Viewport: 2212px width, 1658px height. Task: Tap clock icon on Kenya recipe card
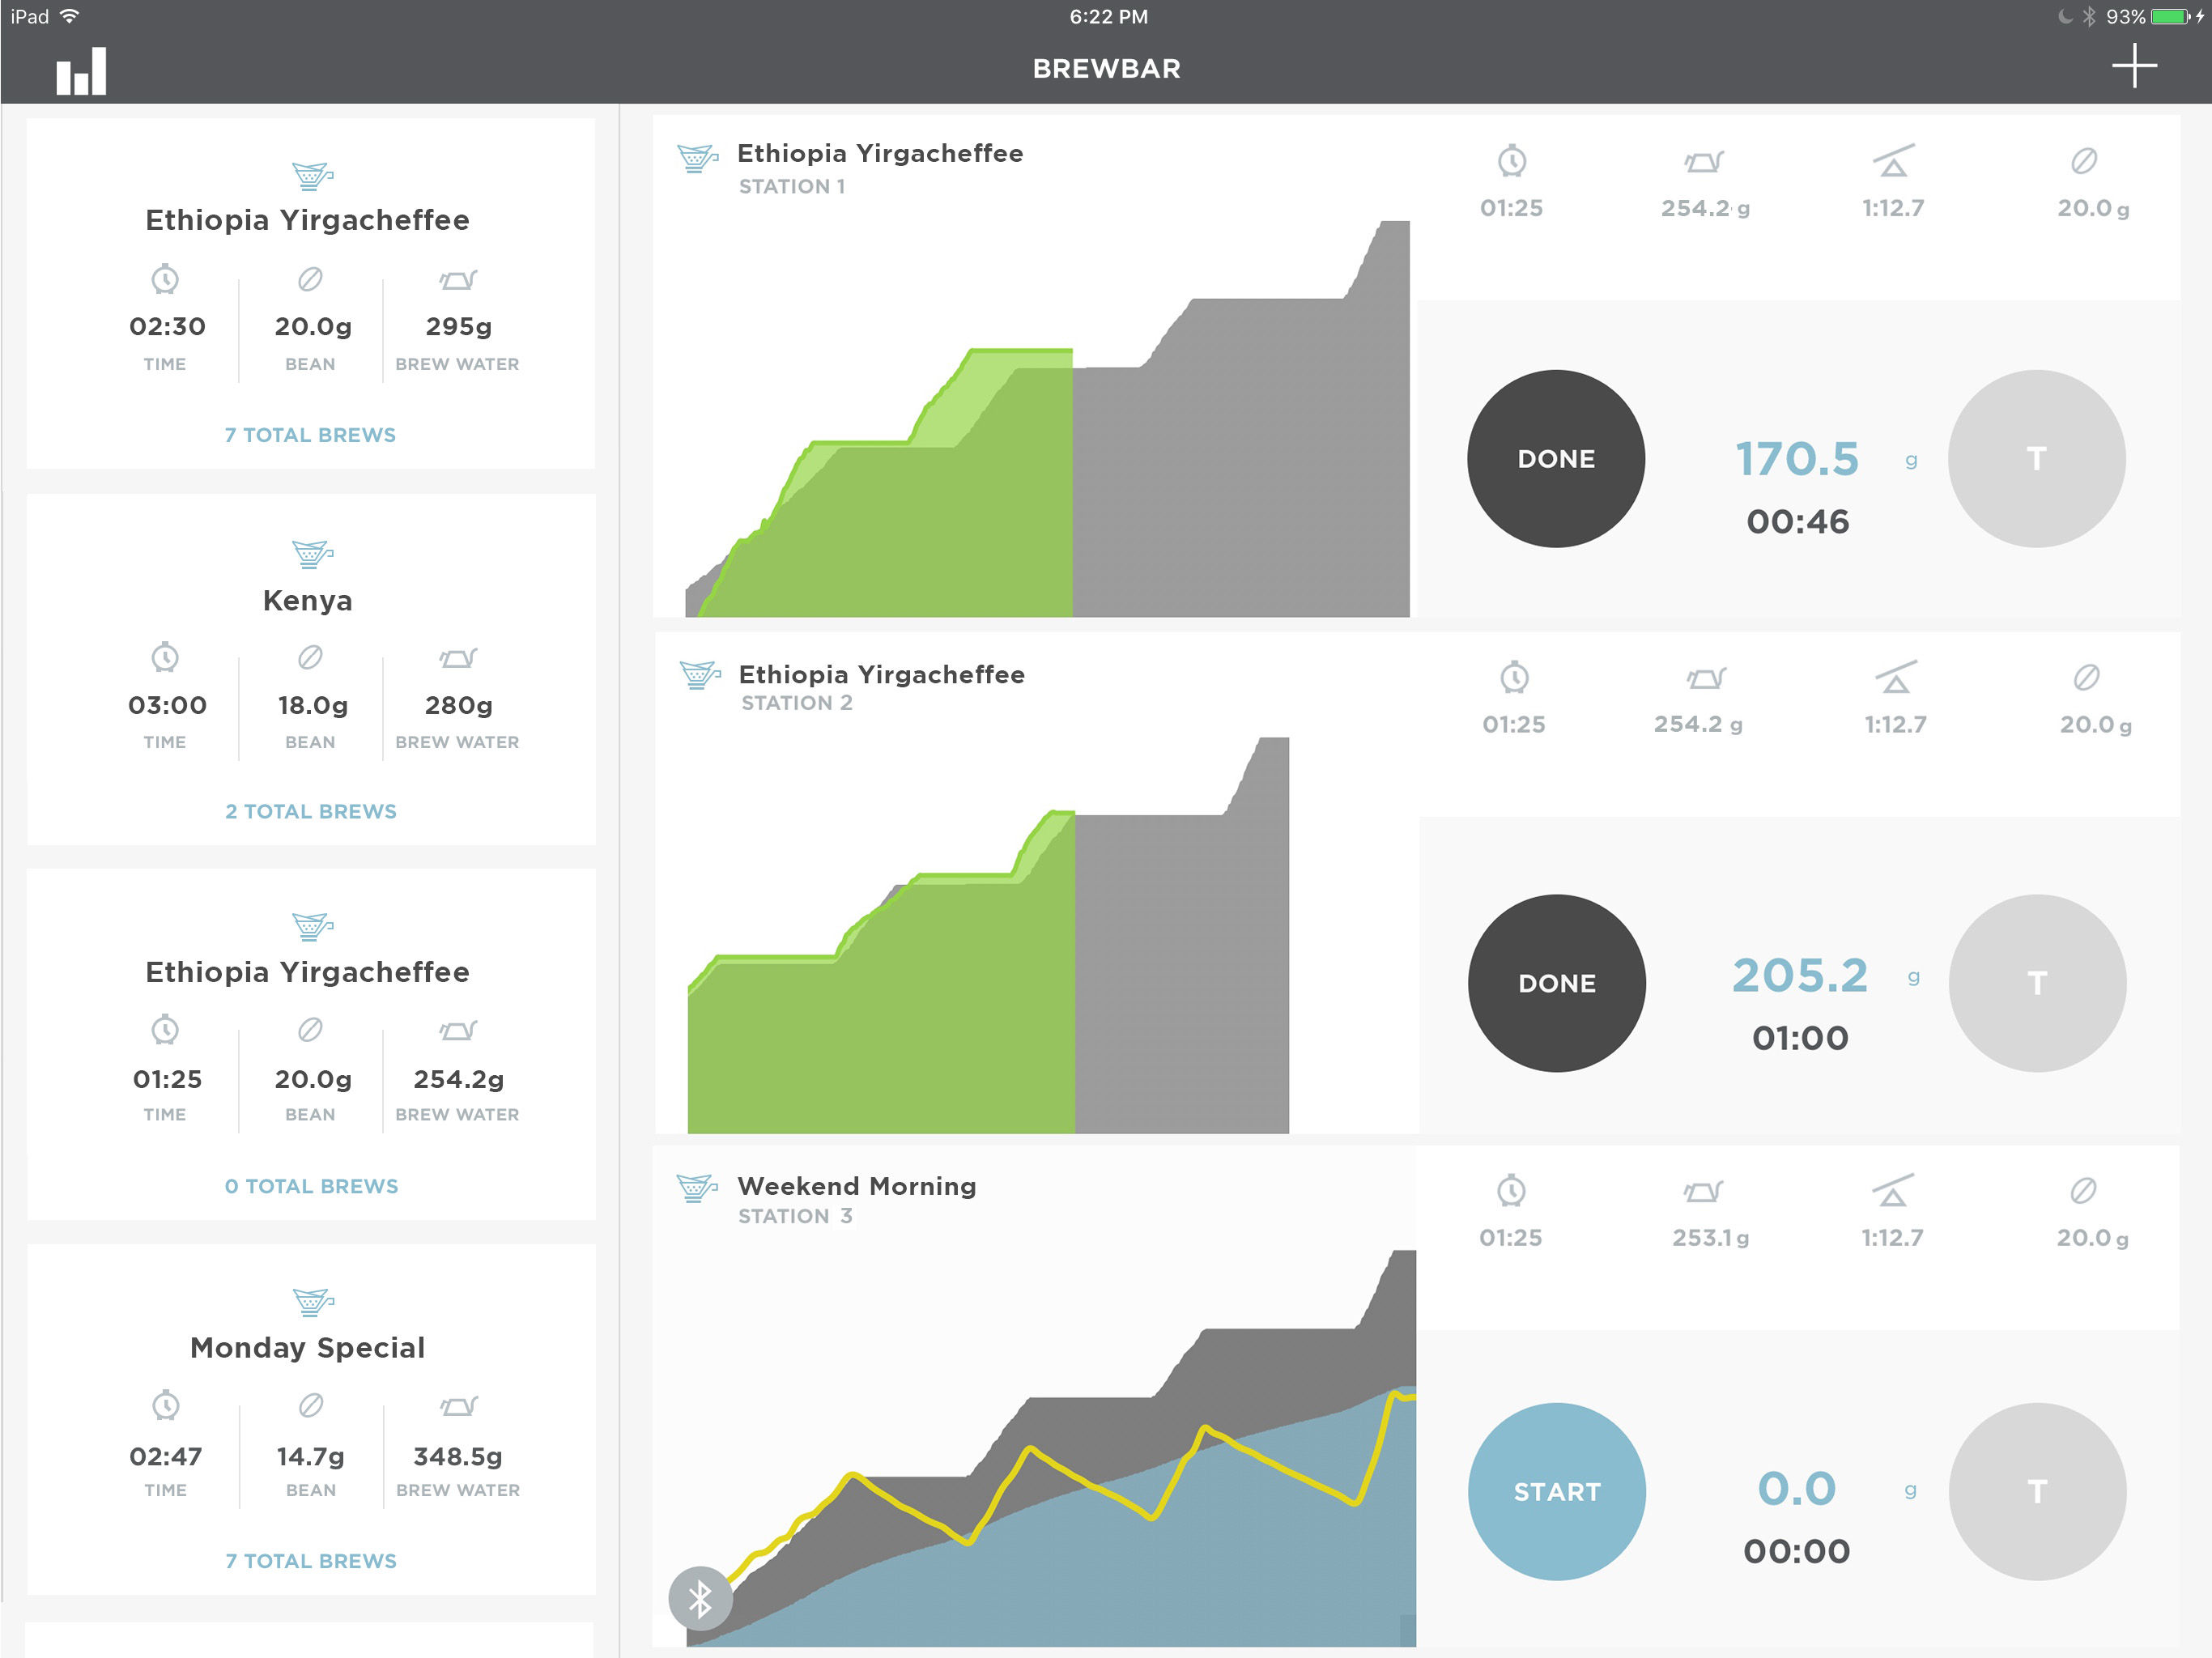(165, 657)
